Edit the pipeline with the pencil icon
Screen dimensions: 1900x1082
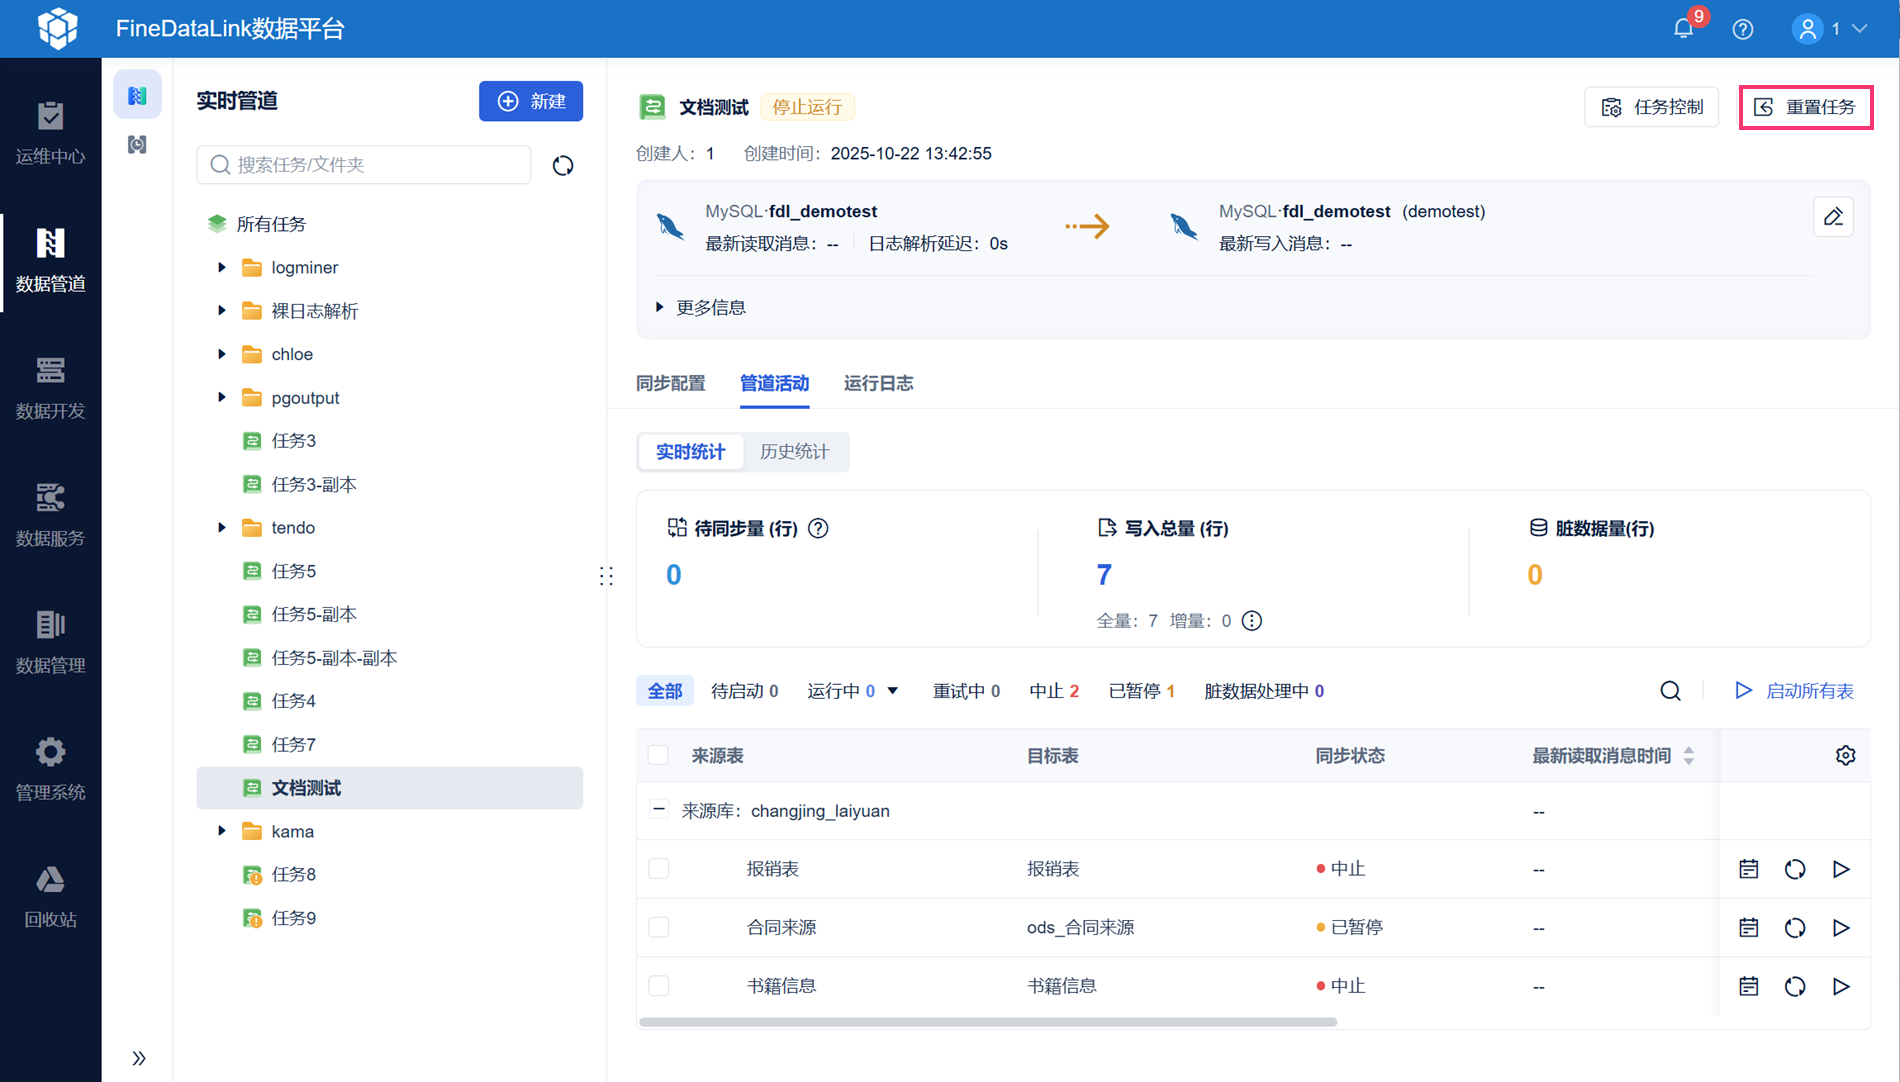tap(1833, 217)
